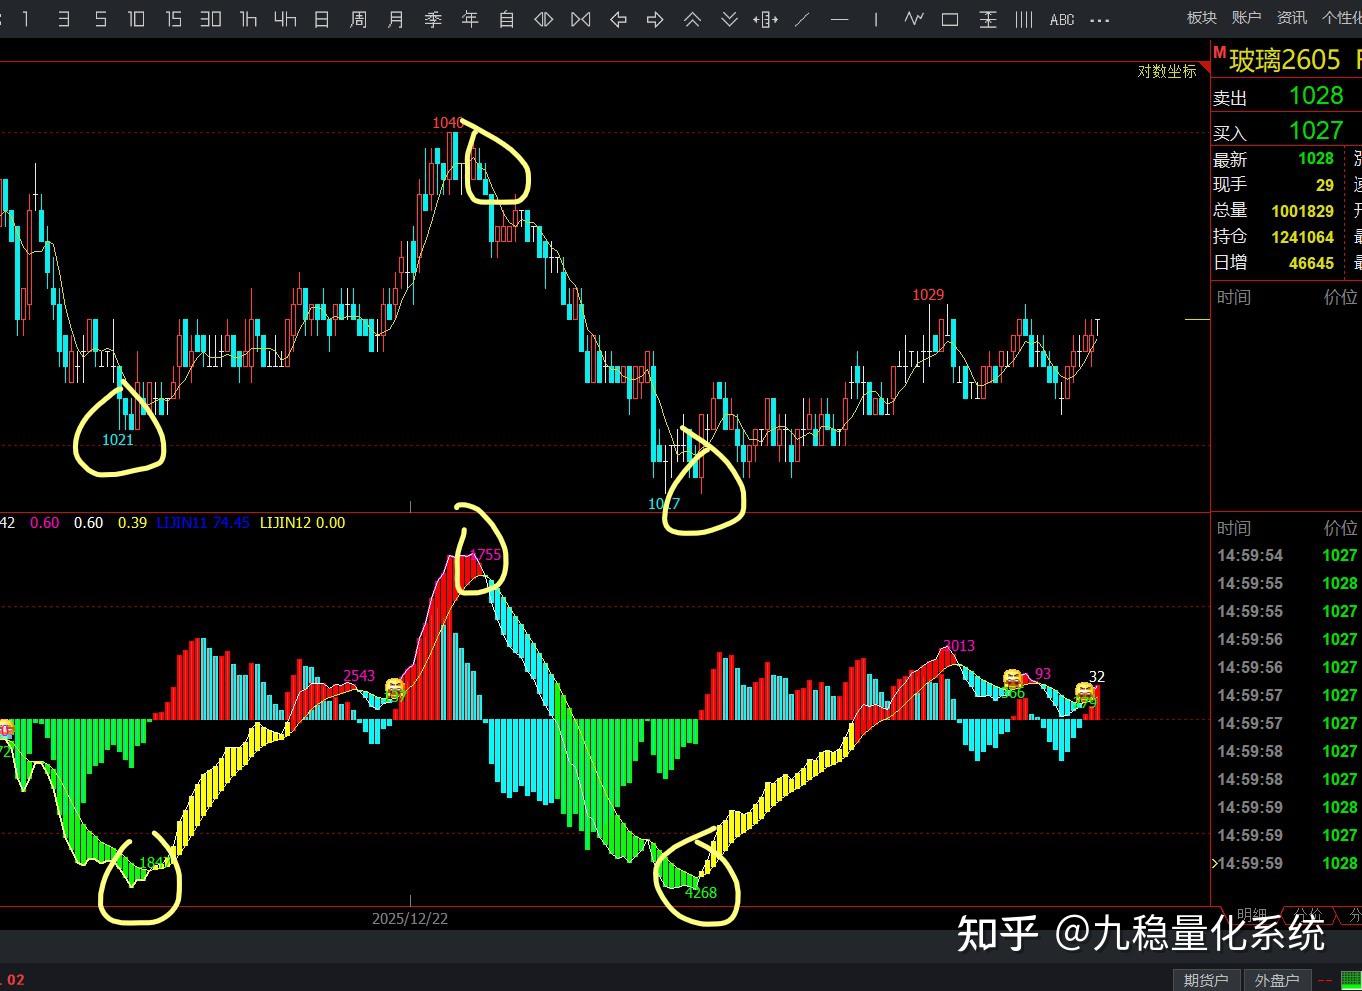Select the vertical line drawing tool

pos(876,19)
